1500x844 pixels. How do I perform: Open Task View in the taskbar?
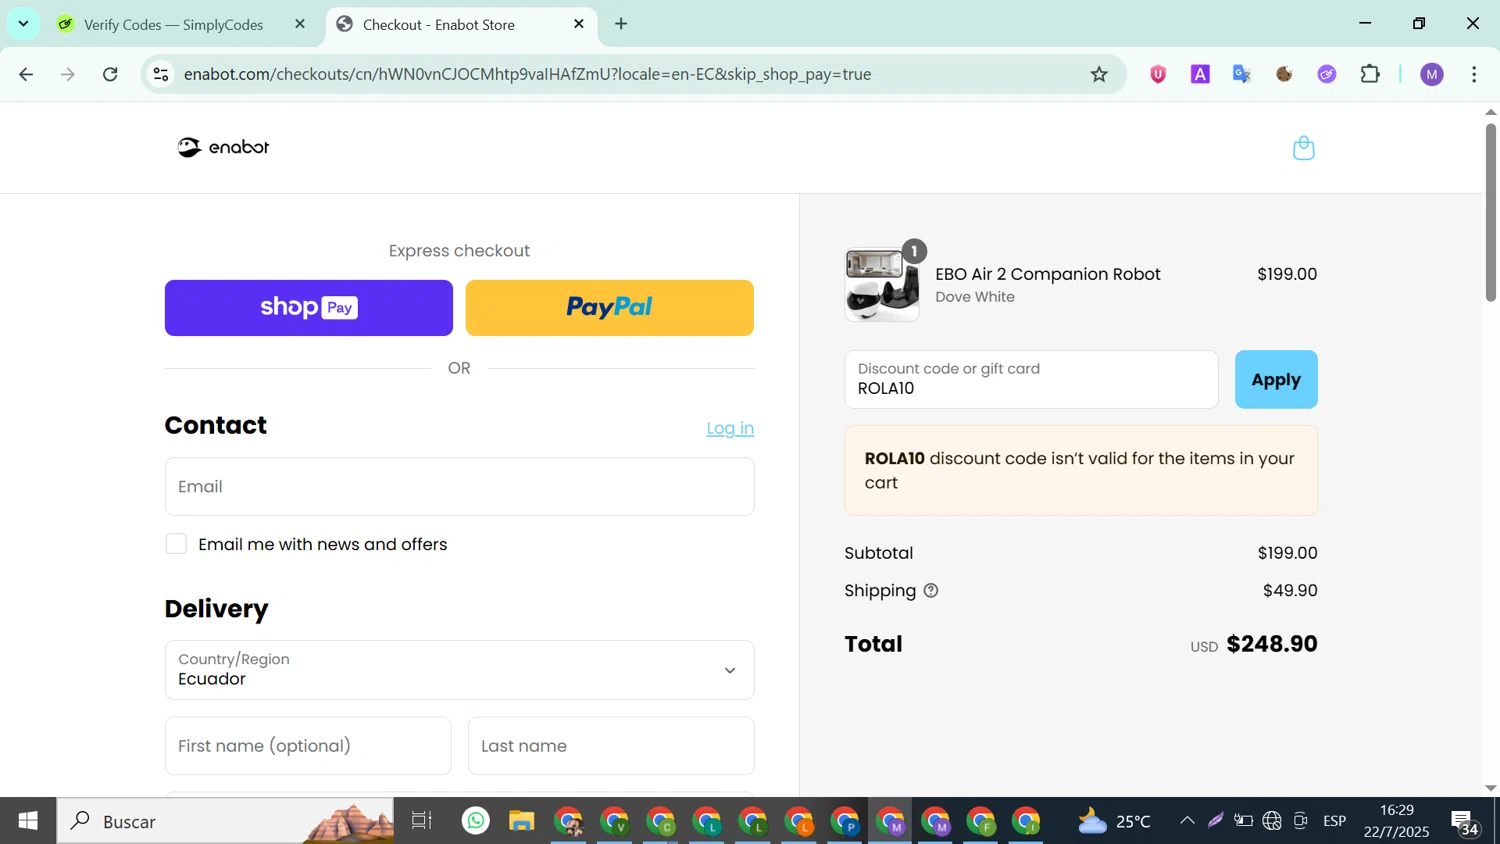422,821
